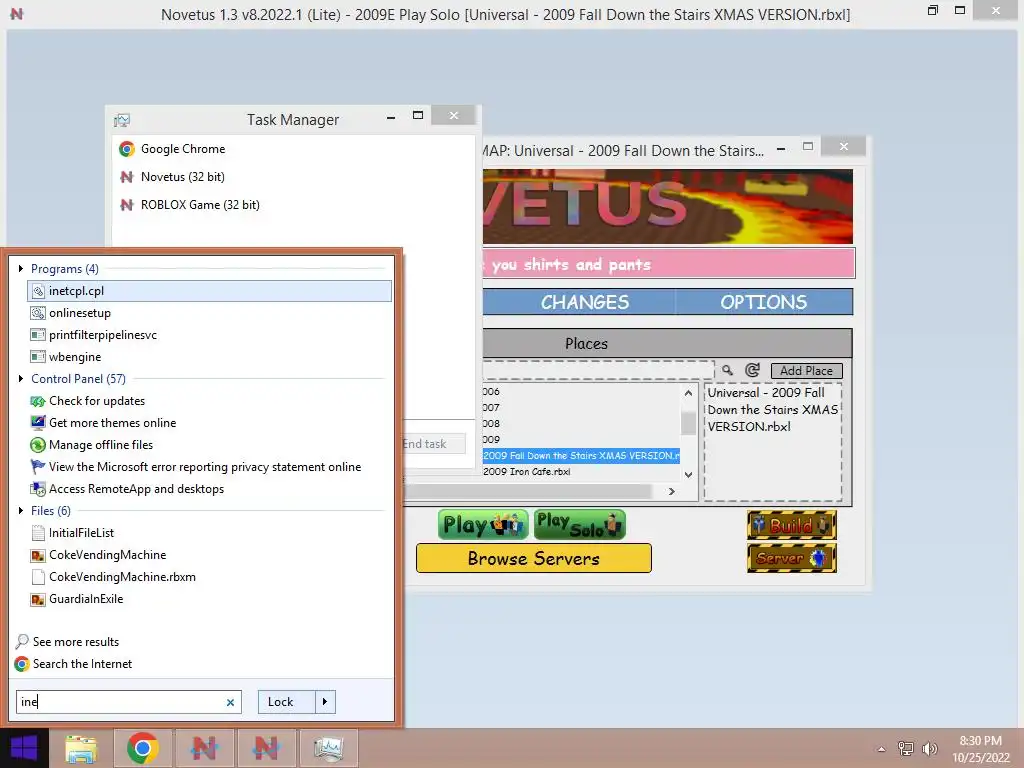Click the Novetus logo in title bar

click(17, 14)
